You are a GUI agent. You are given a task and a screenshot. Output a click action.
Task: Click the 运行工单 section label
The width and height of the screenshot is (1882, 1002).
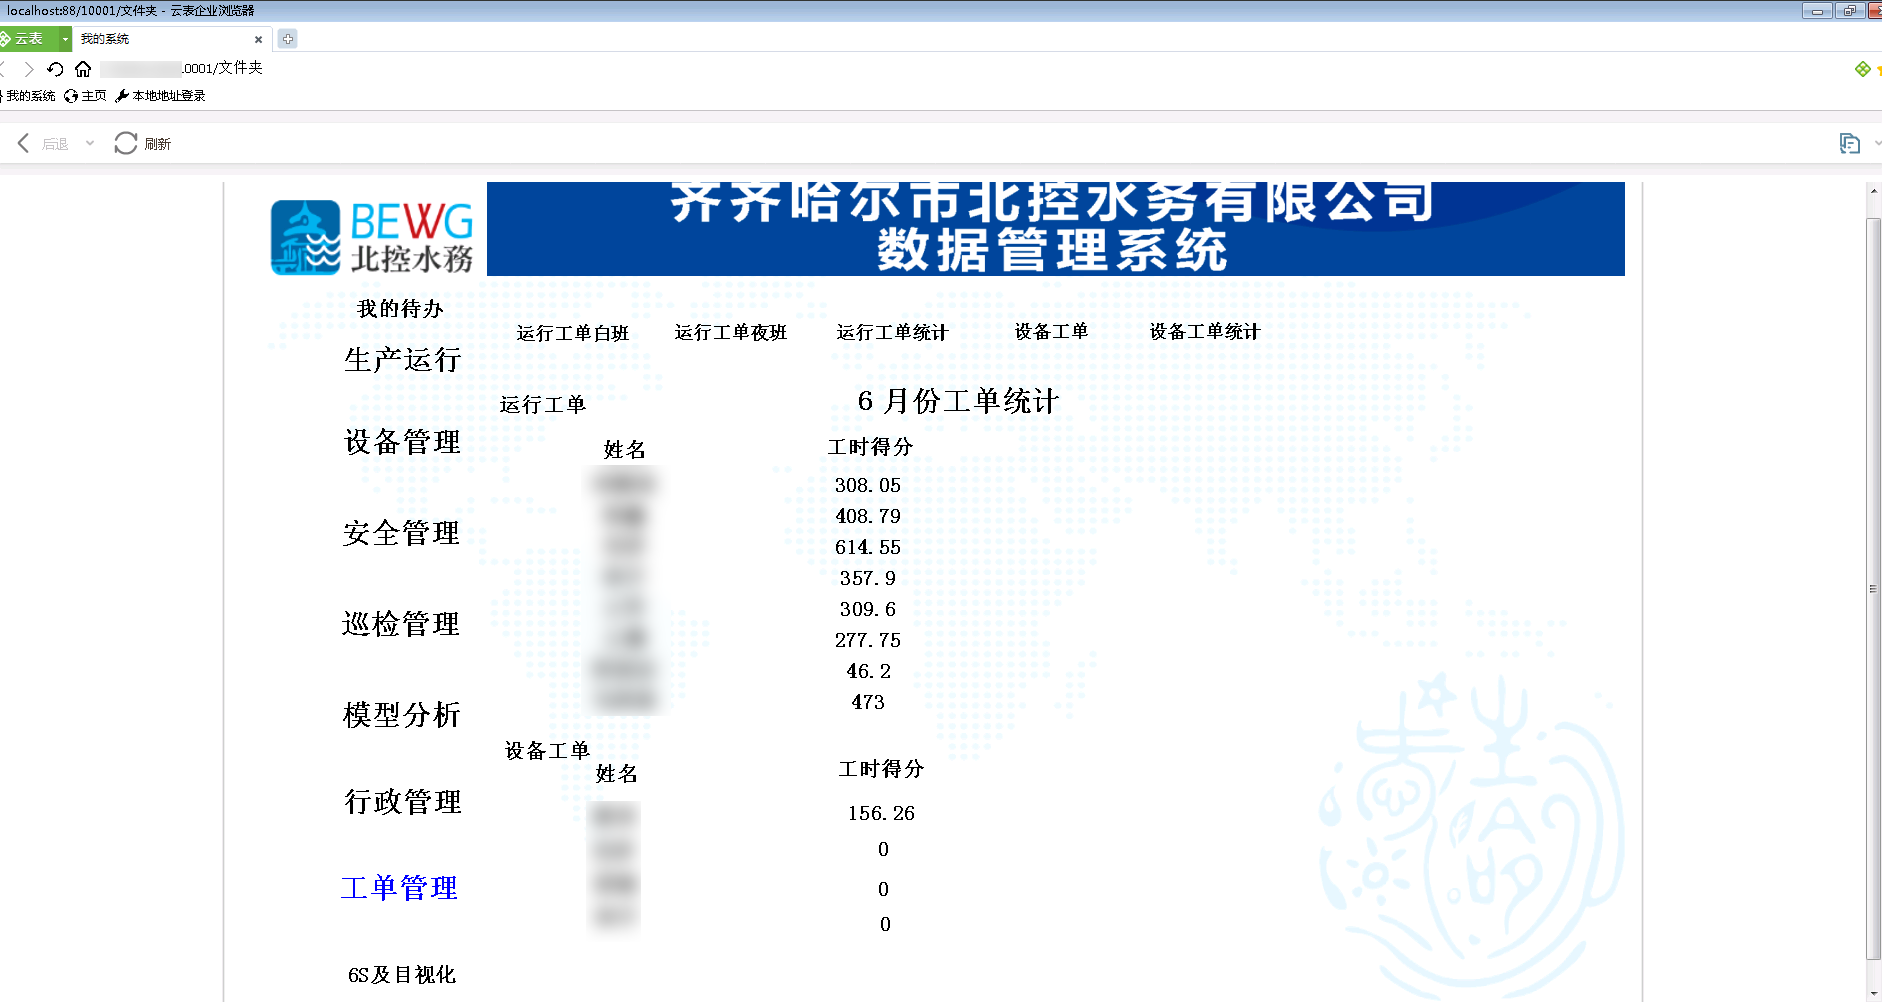543,404
